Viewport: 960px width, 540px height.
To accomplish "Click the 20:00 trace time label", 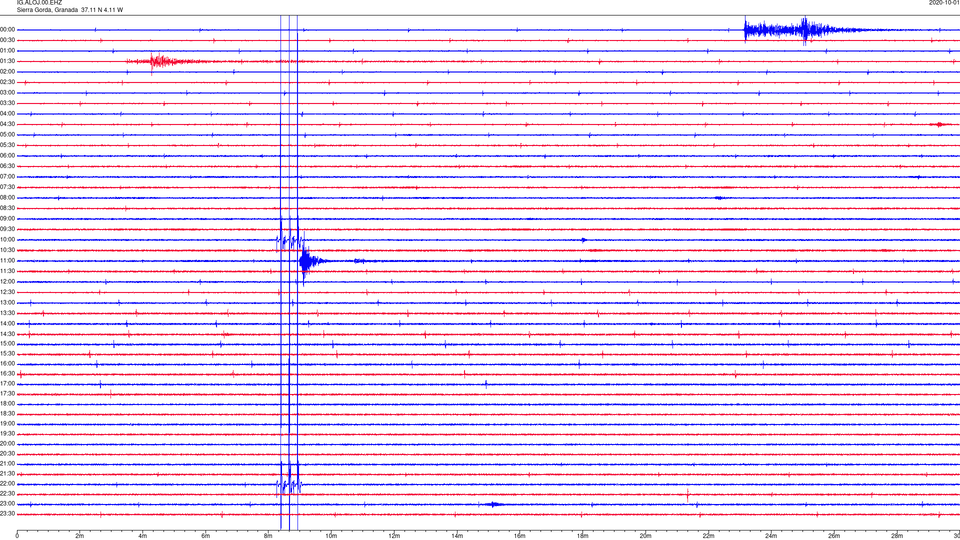I will point(8,444).
